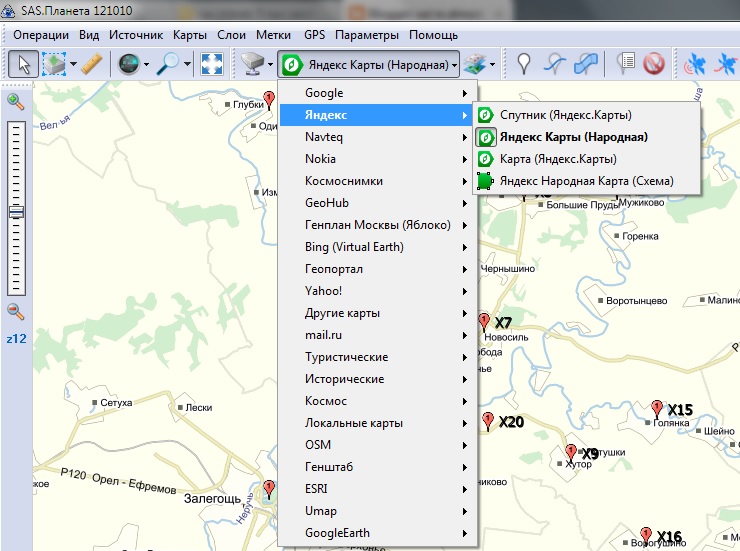Click hide all placemarks red icon
This screenshot has width=740, height=551.
[654, 64]
